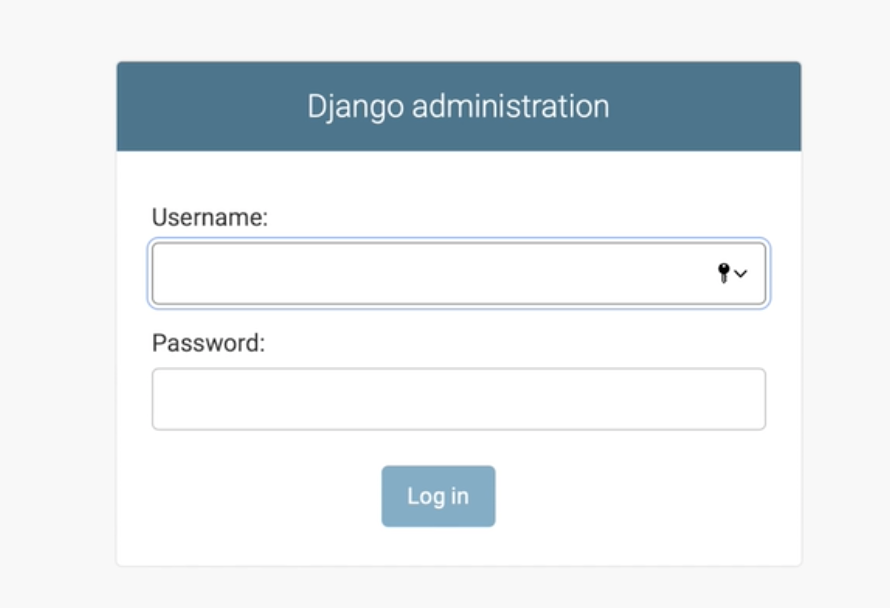The height and width of the screenshot is (608, 890).
Task: Click the password autofill key icon
Action: 724,273
